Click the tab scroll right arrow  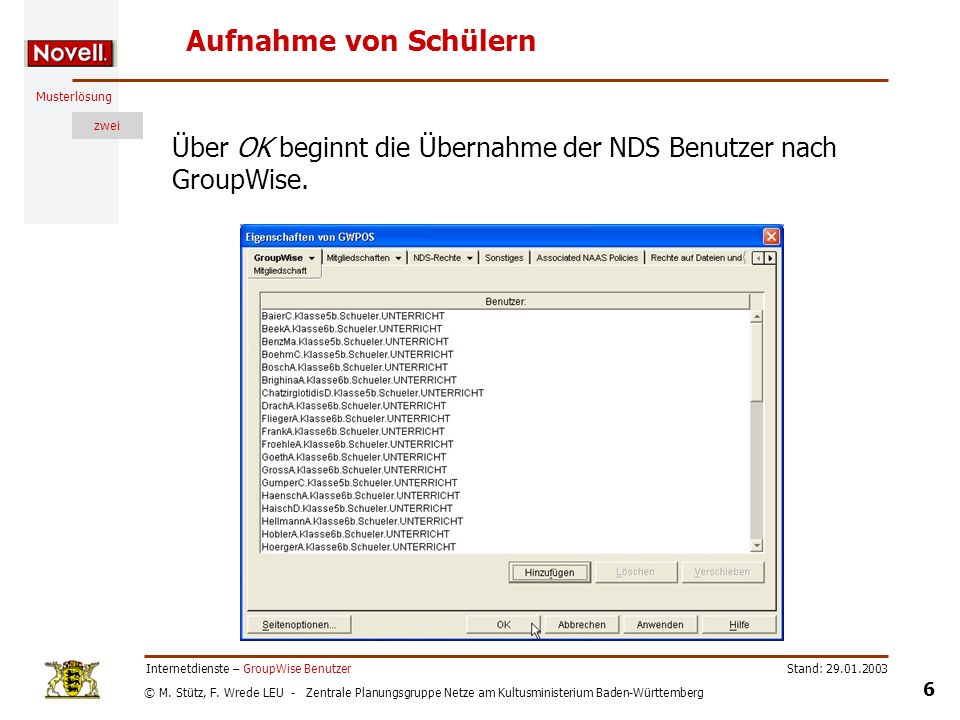(770, 258)
